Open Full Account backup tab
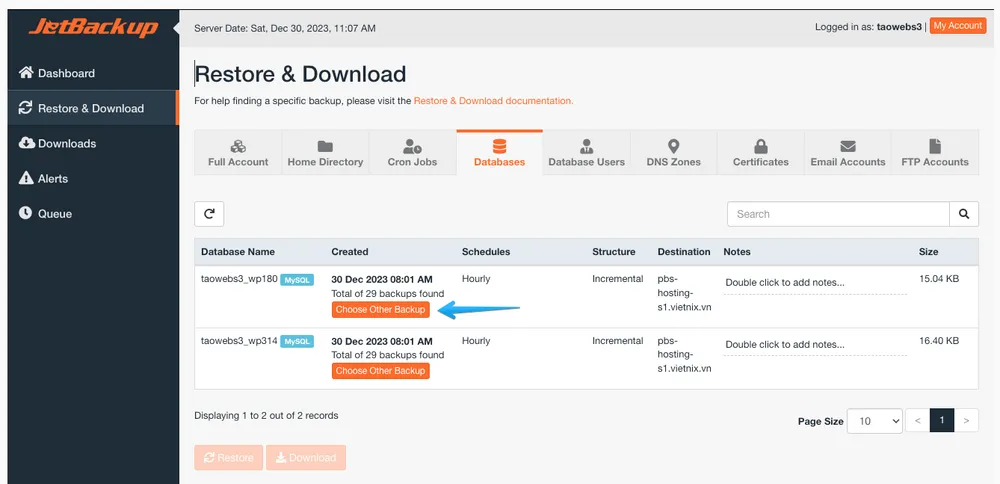 pos(238,153)
